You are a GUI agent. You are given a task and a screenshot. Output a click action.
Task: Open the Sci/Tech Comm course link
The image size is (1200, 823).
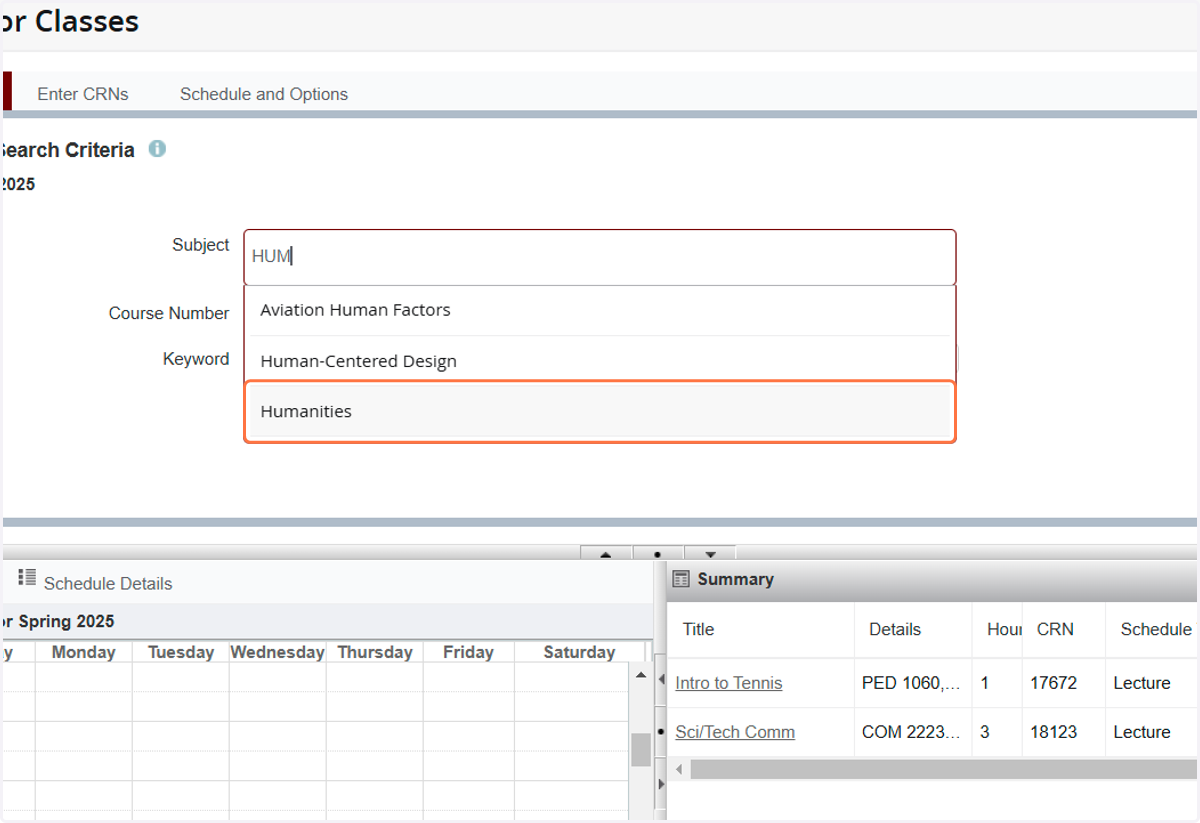(x=735, y=732)
